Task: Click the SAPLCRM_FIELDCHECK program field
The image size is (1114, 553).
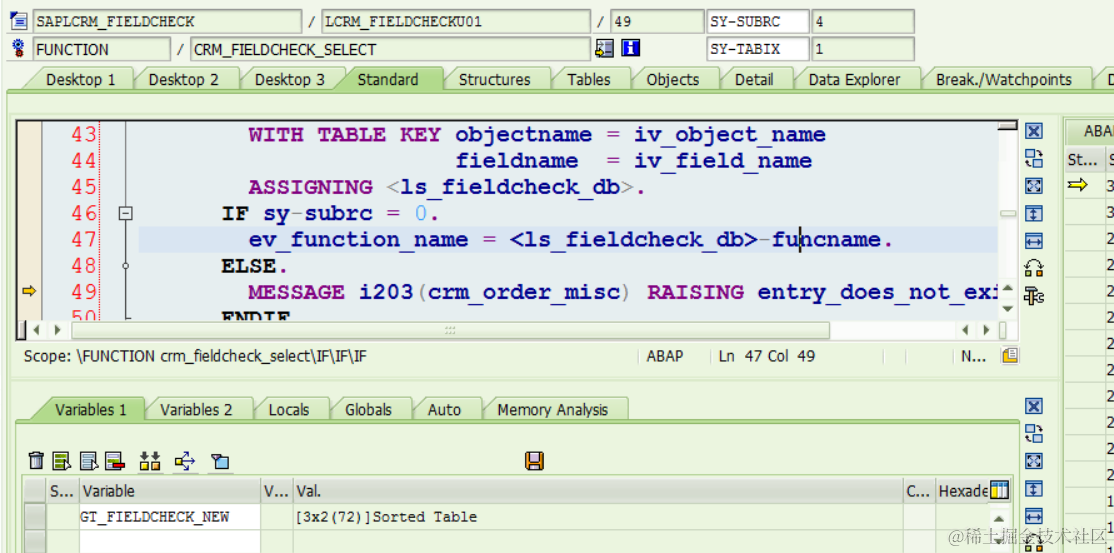Action: [x=167, y=21]
